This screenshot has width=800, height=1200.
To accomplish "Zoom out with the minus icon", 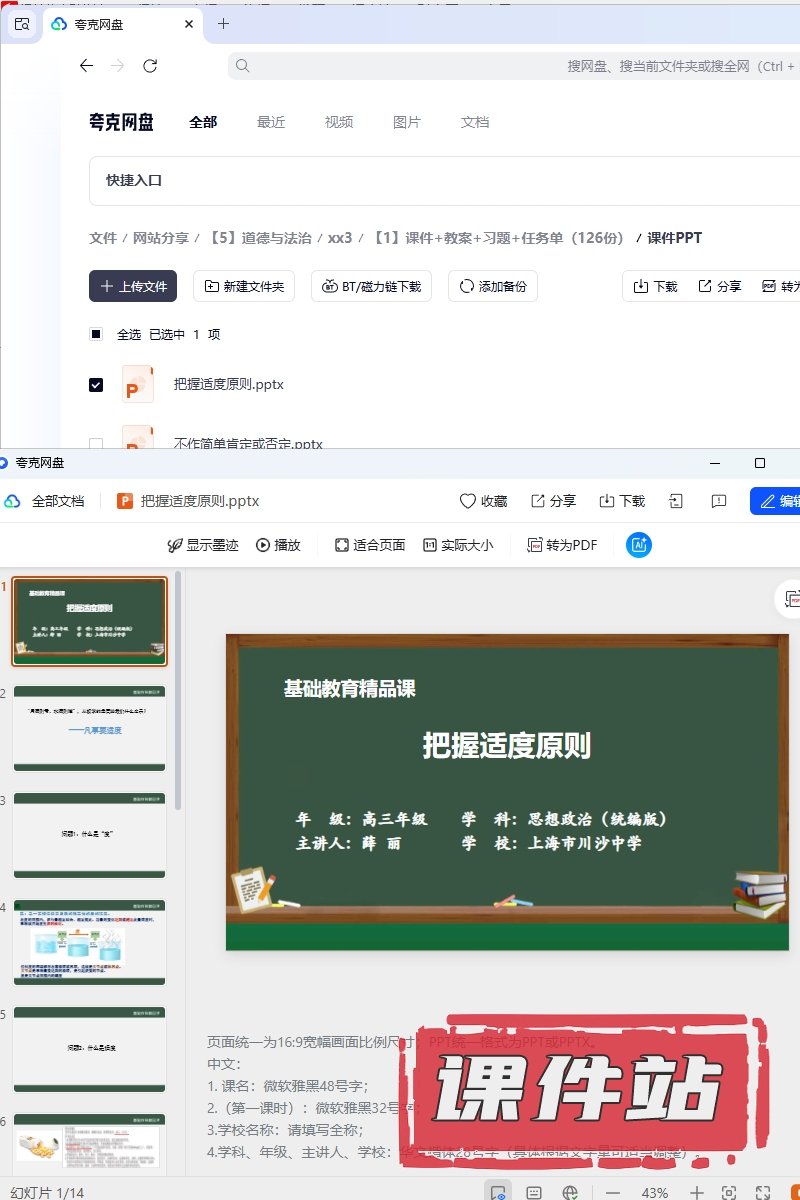I will tap(613, 1193).
